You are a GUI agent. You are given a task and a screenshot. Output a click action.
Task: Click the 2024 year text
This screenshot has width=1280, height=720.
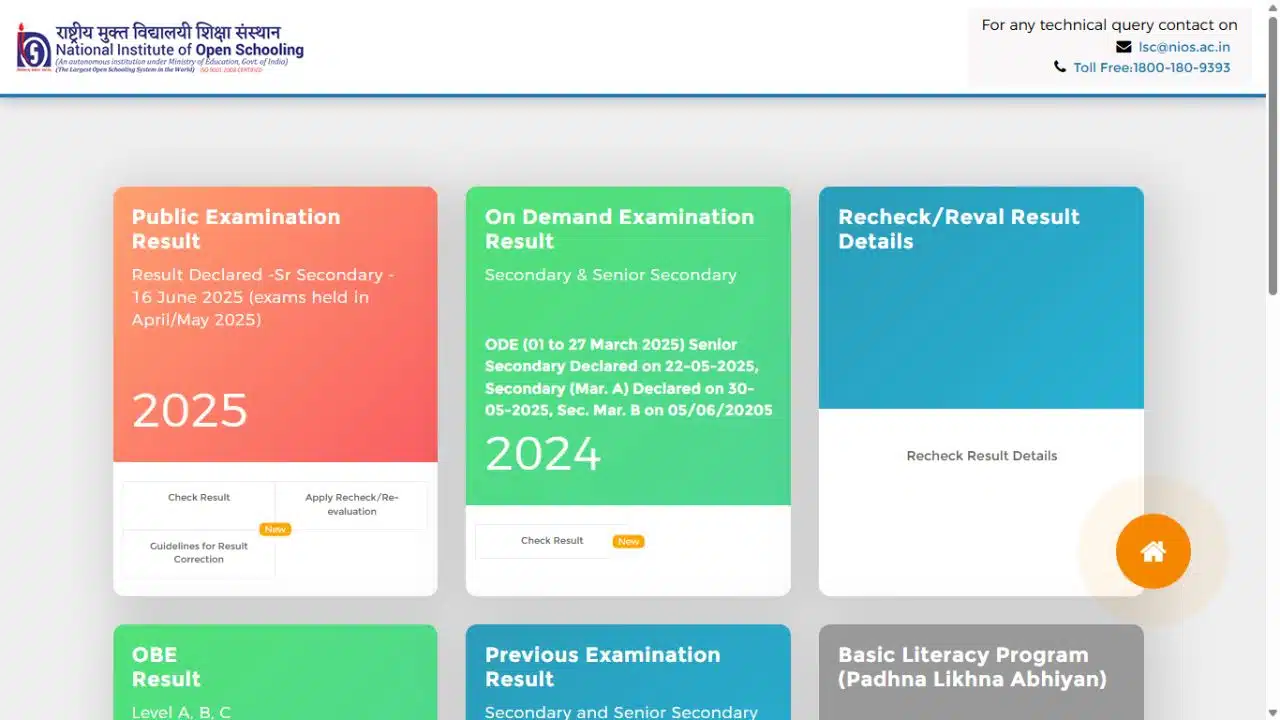pos(543,454)
